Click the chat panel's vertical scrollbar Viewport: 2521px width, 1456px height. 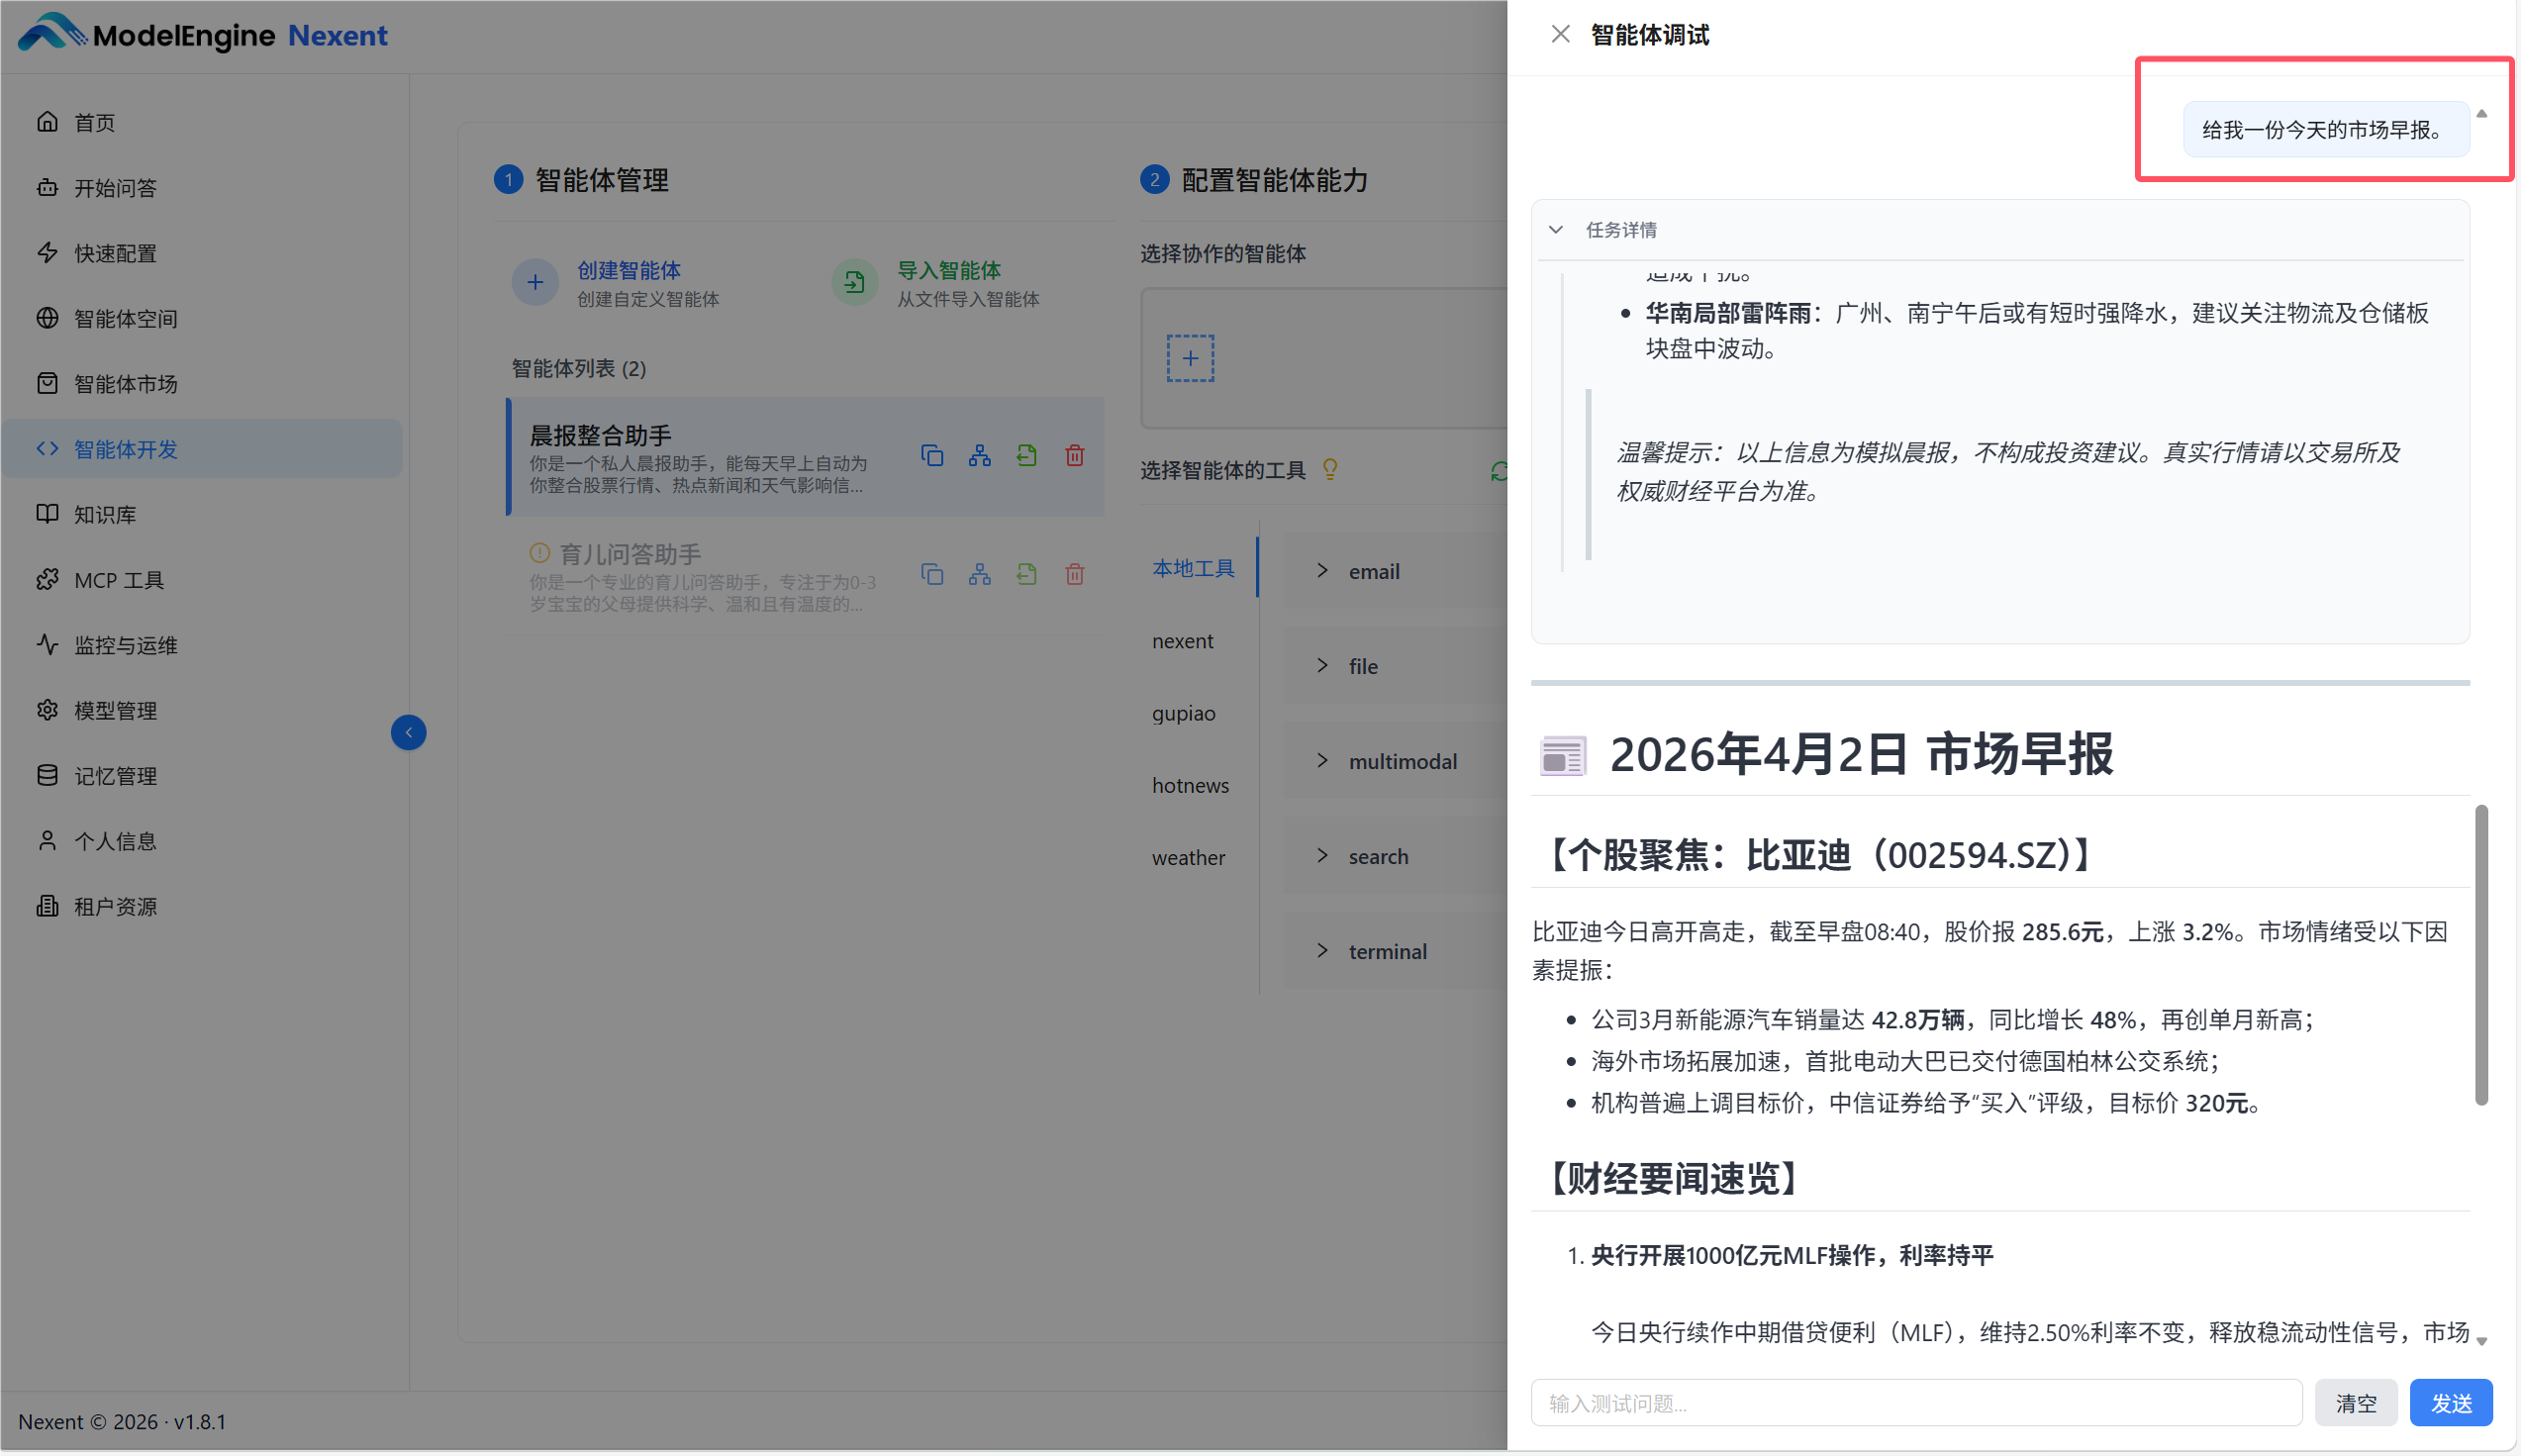2481,955
